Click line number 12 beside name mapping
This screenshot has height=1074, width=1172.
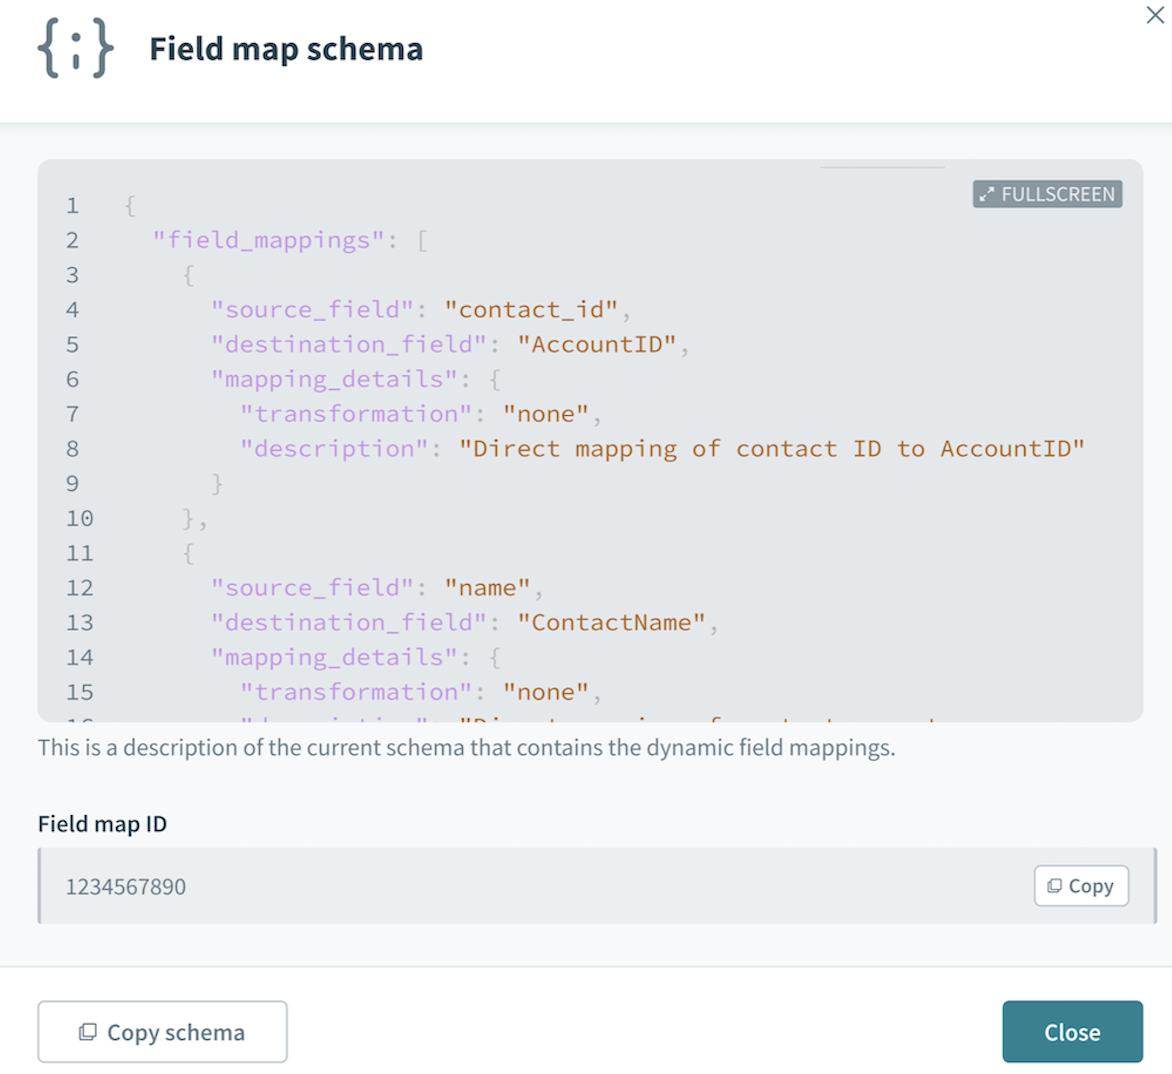point(78,587)
